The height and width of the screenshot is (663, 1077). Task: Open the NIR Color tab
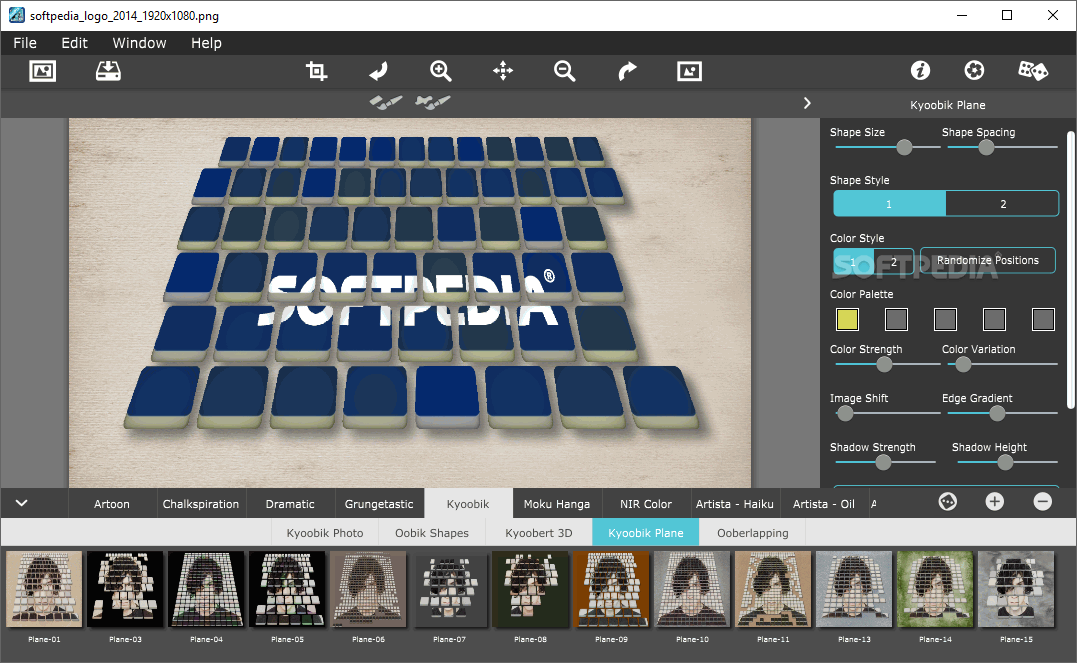click(x=646, y=504)
